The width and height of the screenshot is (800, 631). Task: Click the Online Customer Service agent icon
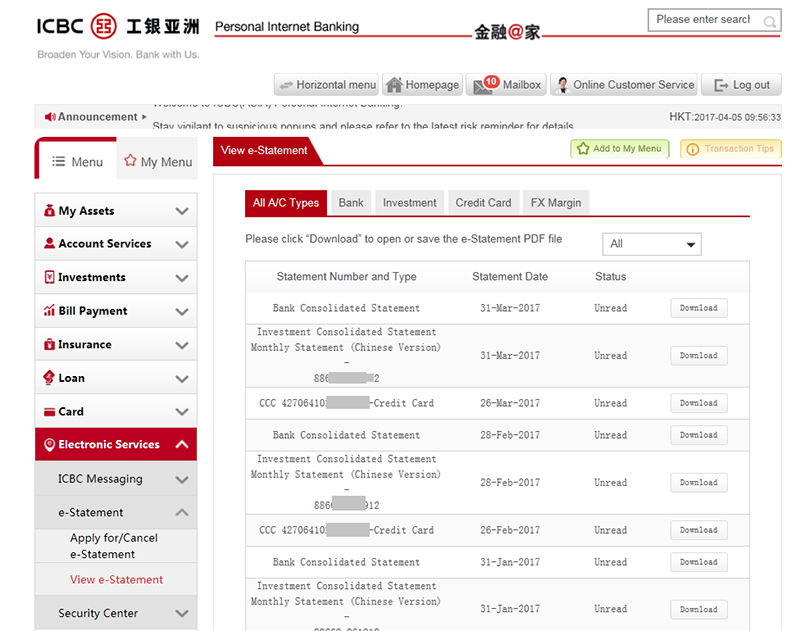click(x=563, y=85)
